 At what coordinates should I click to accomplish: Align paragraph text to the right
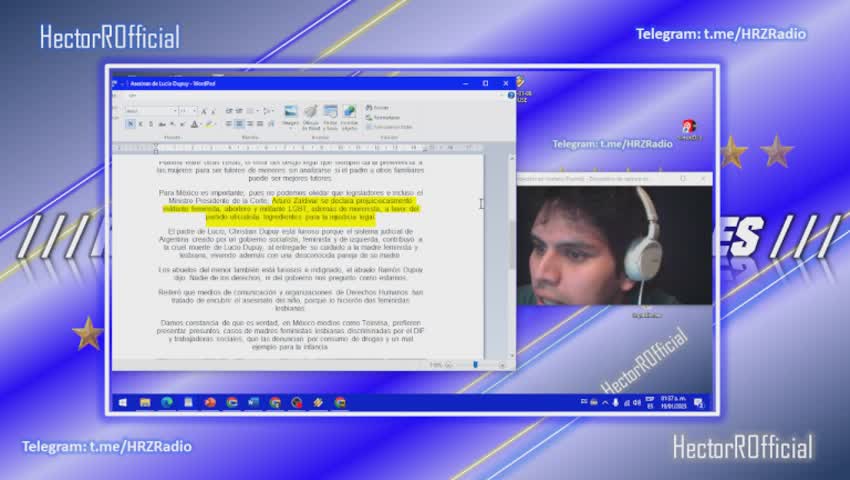[x=249, y=124]
